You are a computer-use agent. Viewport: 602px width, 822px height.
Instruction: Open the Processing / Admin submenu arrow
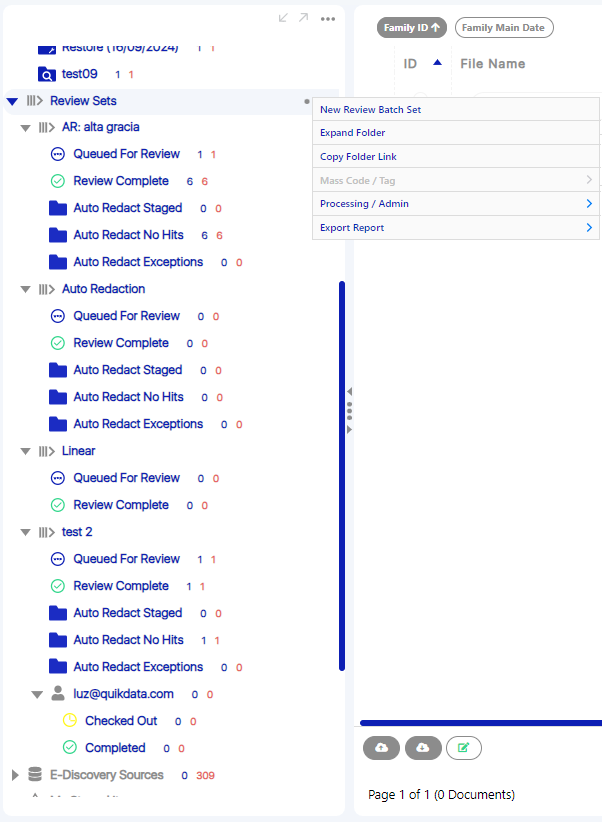coord(589,203)
